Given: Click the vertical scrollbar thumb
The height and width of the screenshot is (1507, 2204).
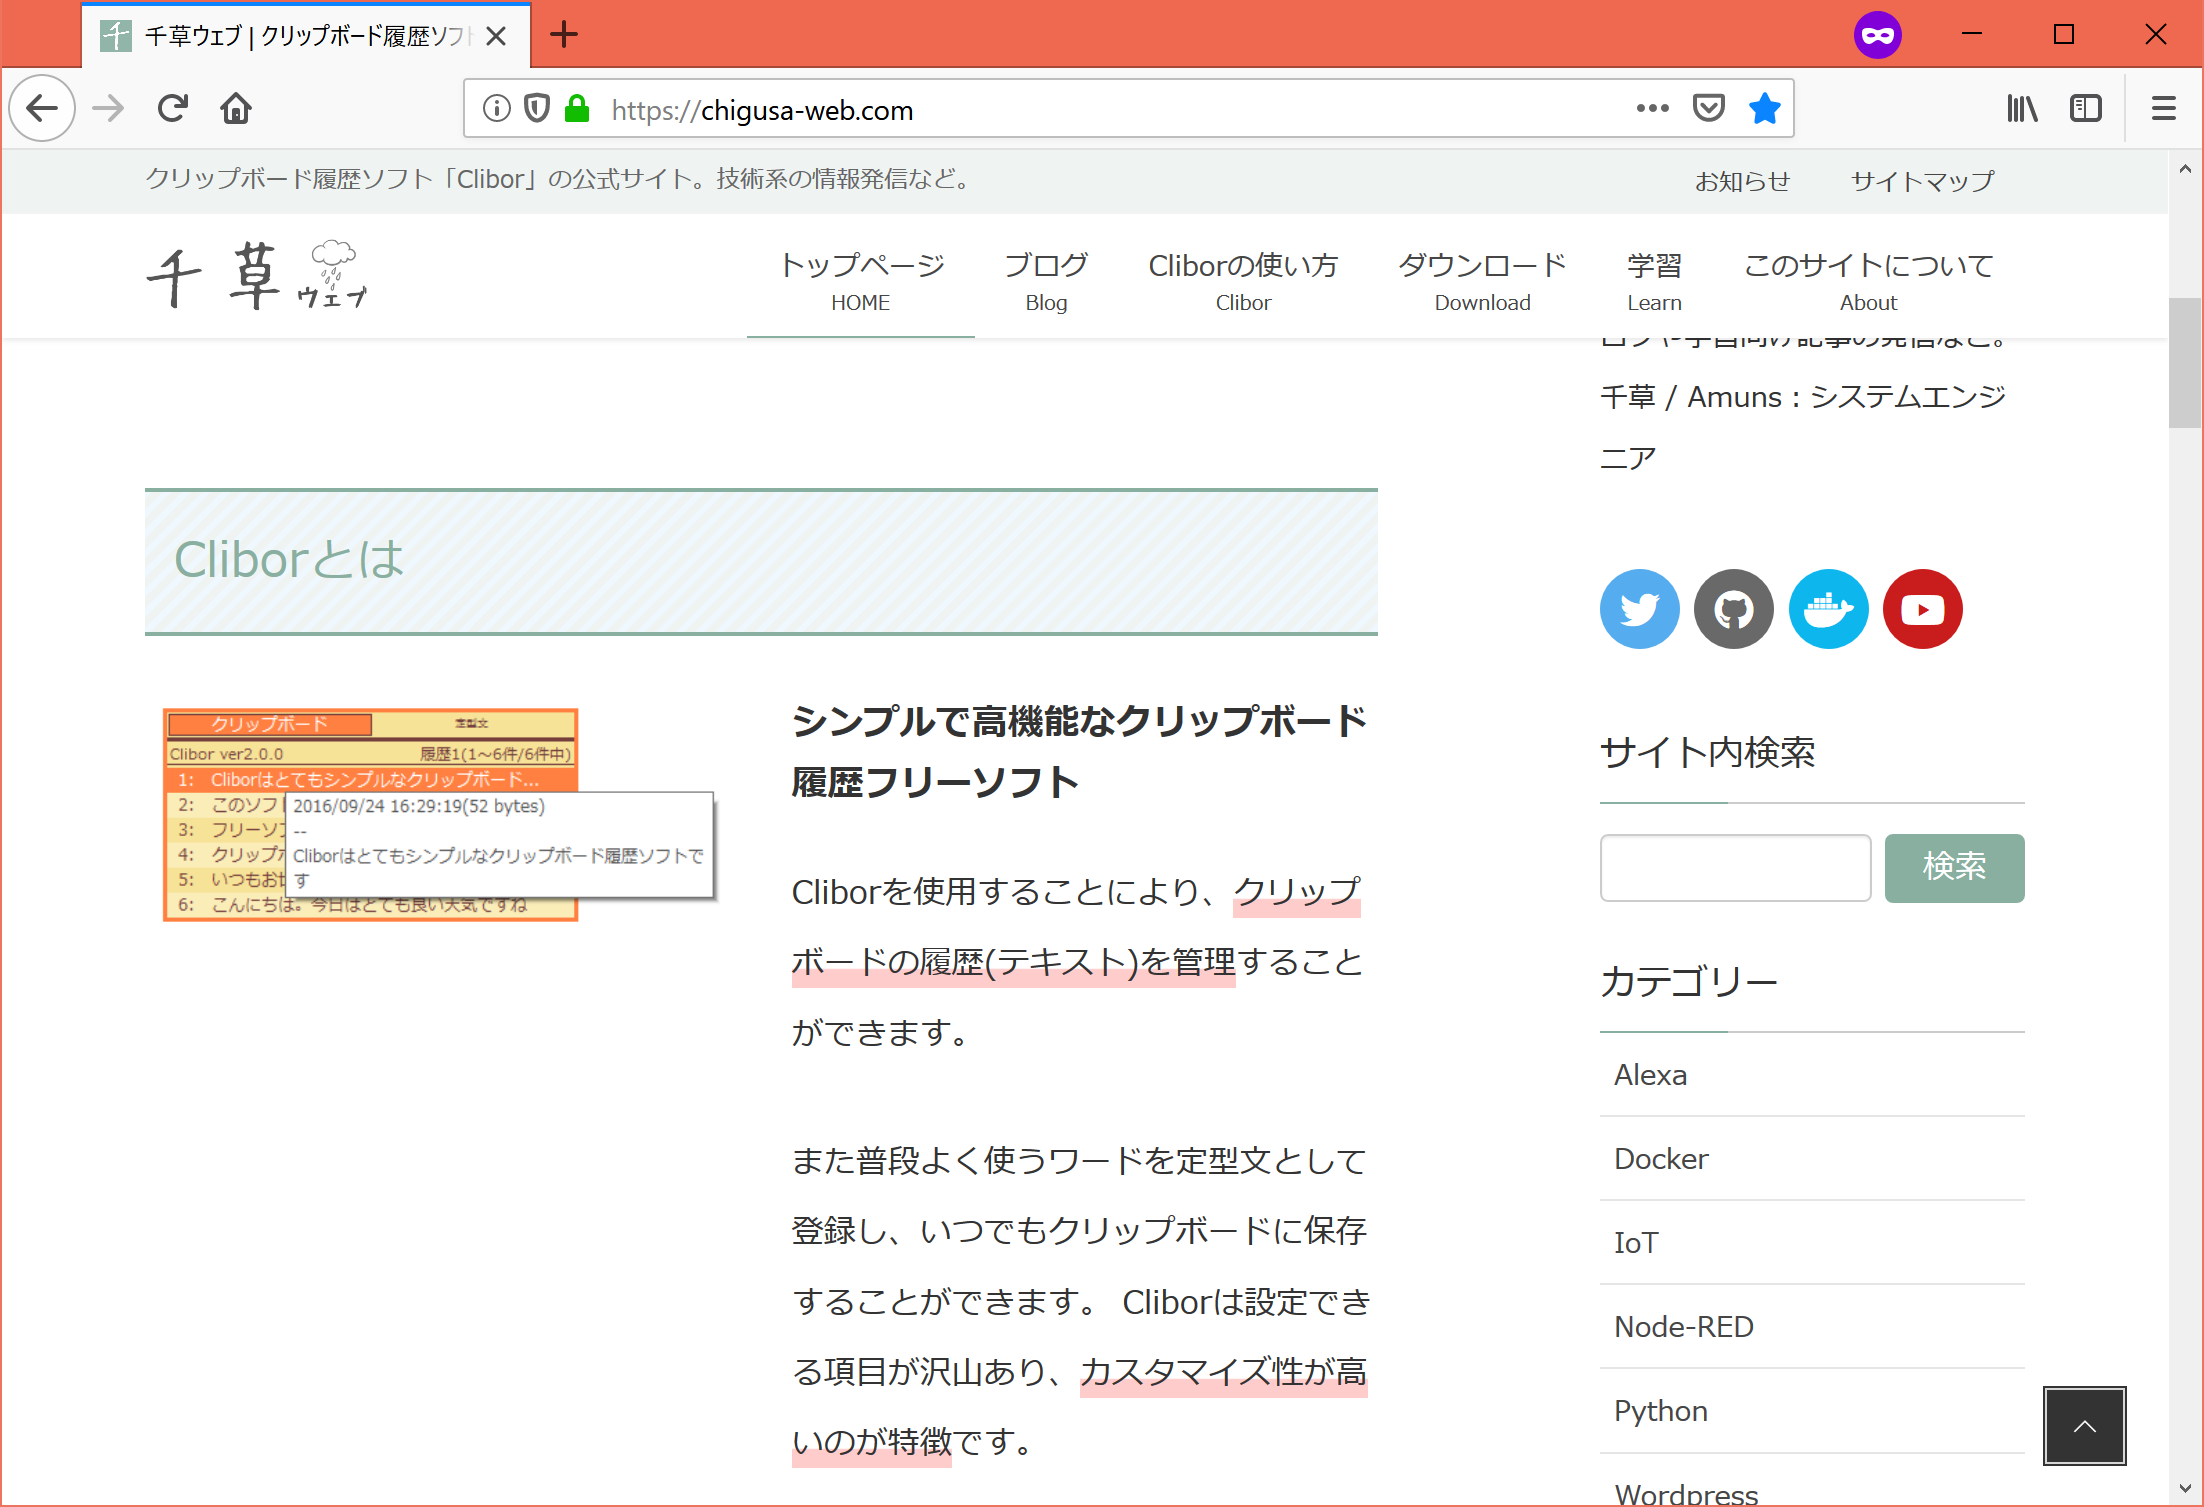Looking at the screenshot, I should (x=2185, y=363).
